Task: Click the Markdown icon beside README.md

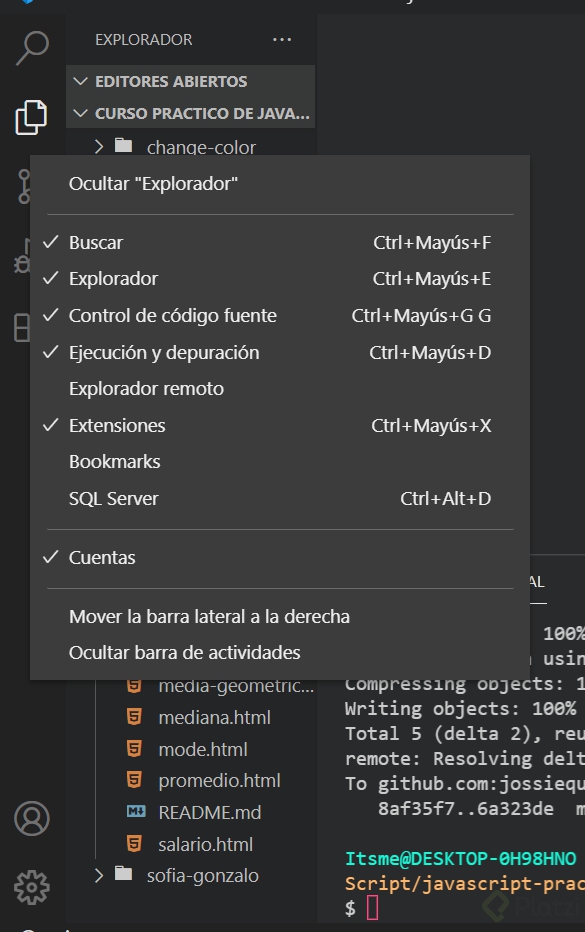Action: point(137,812)
